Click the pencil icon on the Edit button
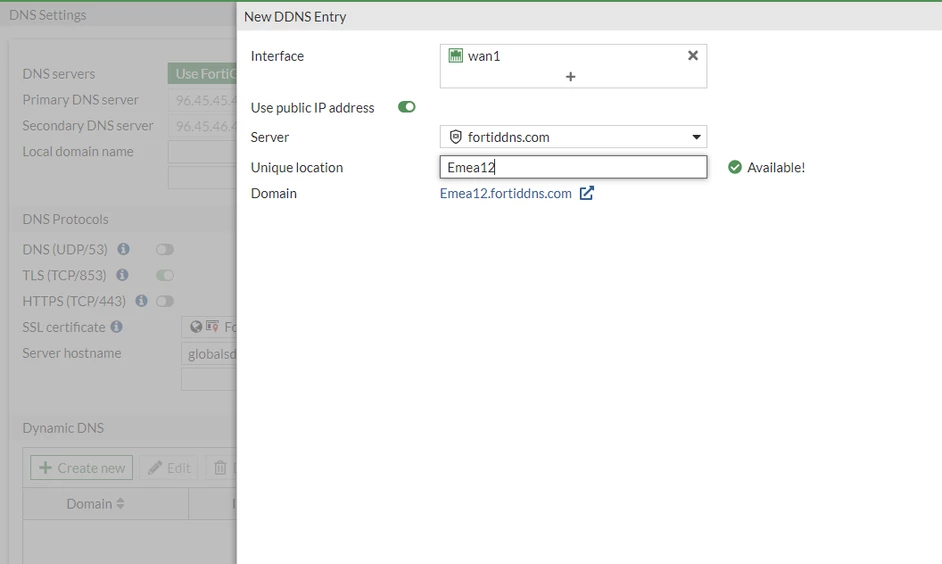 [155, 468]
